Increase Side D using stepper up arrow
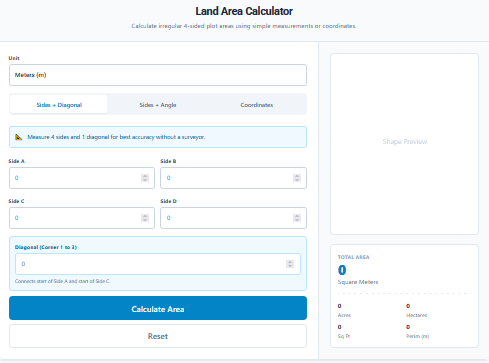Screen dimensions: 489x363 coord(297,216)
